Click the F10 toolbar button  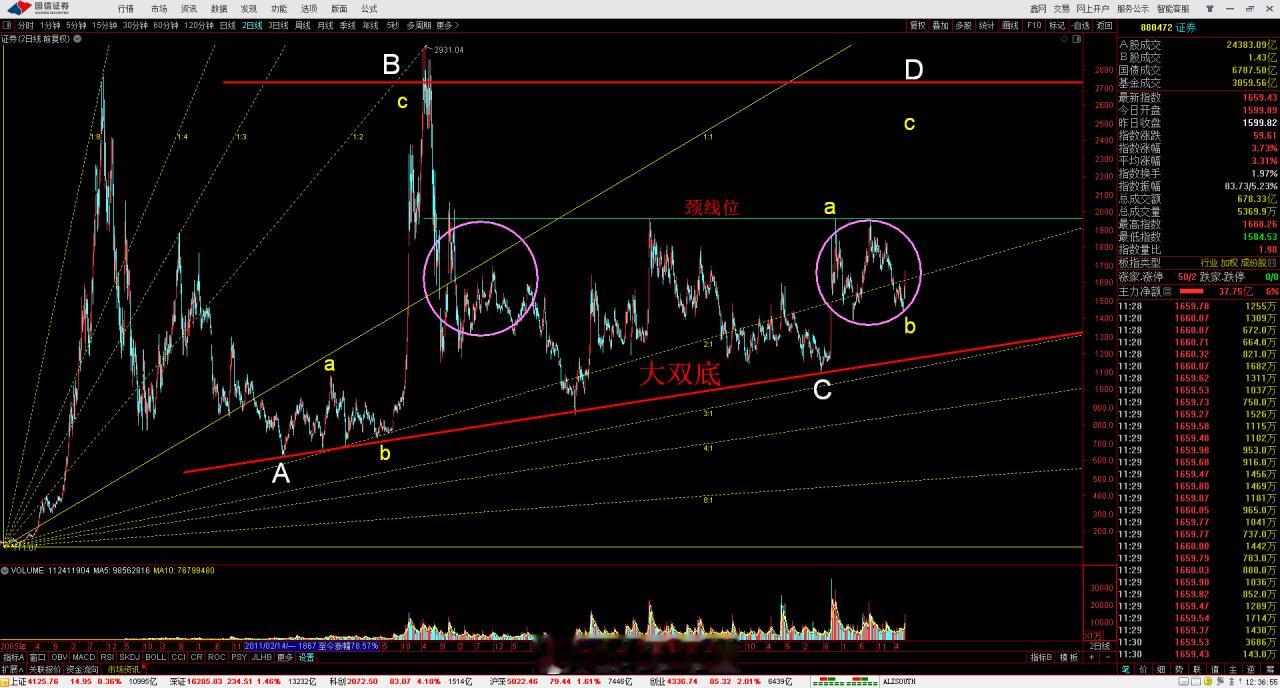pyautogui.click(x=1034, y=25)
